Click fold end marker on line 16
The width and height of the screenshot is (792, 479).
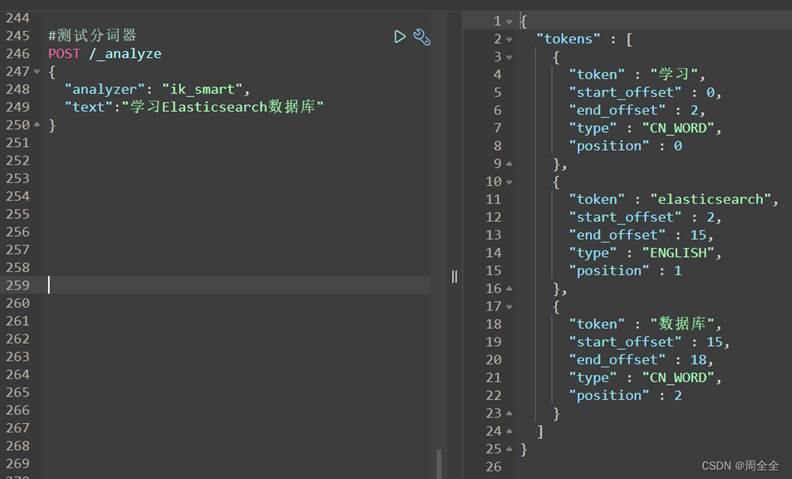coord(509,289)
